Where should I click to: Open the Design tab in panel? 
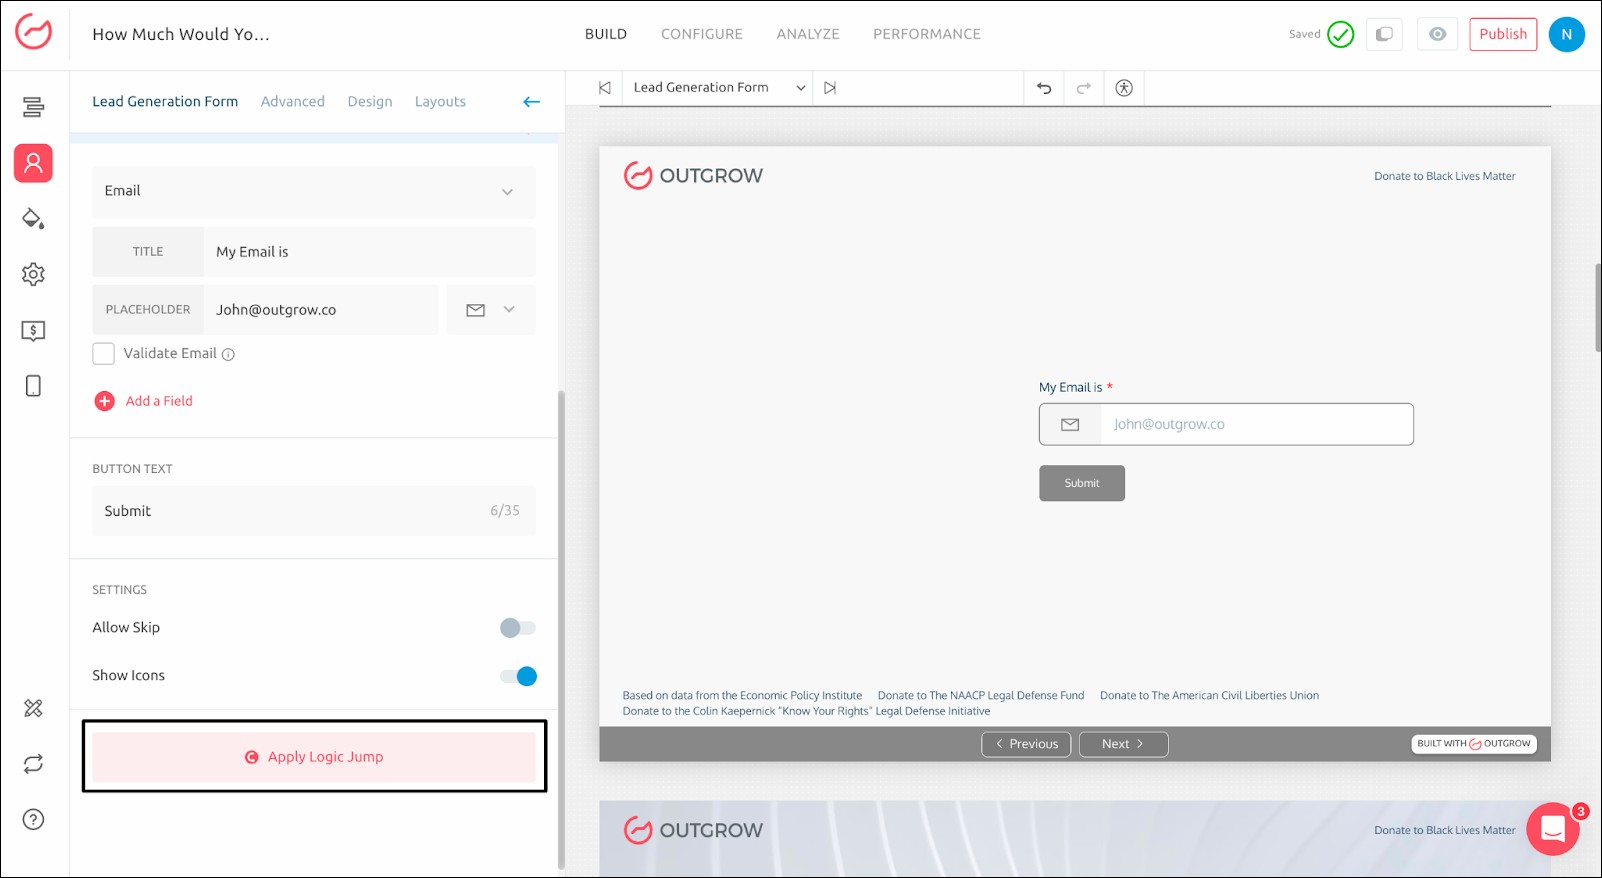[369, 102]
